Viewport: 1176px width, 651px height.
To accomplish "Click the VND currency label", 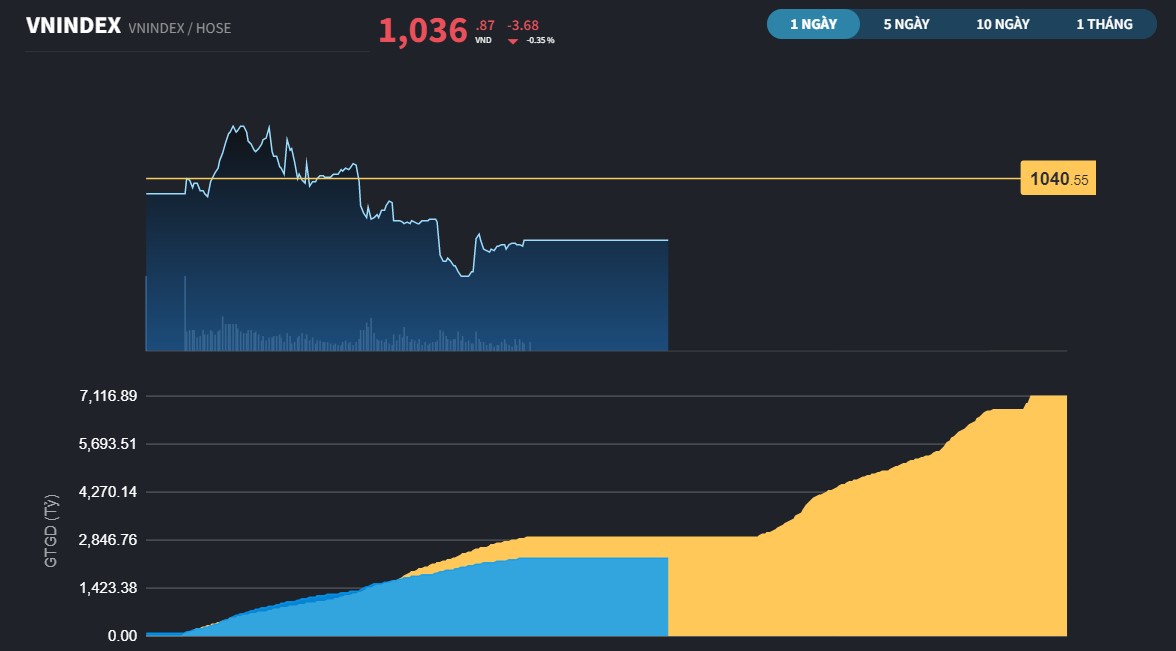I will 483,42.
